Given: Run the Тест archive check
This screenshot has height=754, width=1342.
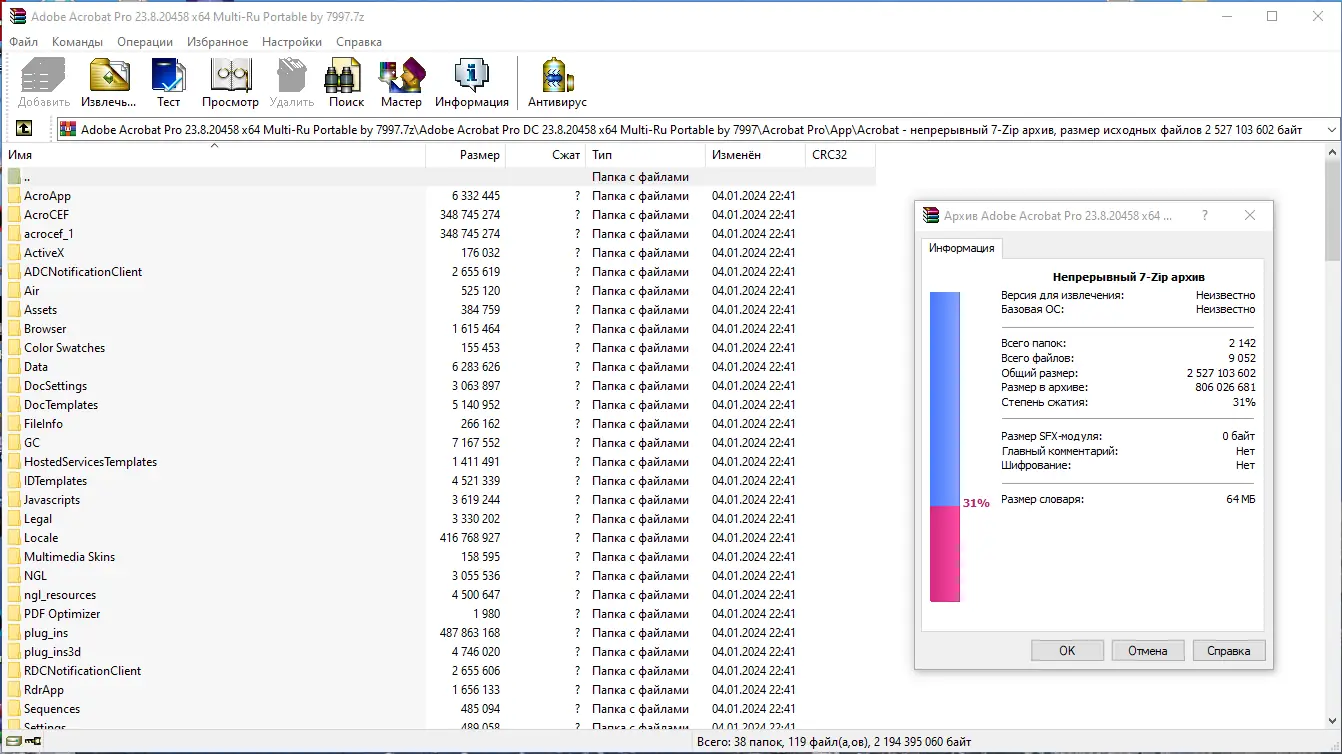Looking at the screenshot, I should (x=168, y=83).
